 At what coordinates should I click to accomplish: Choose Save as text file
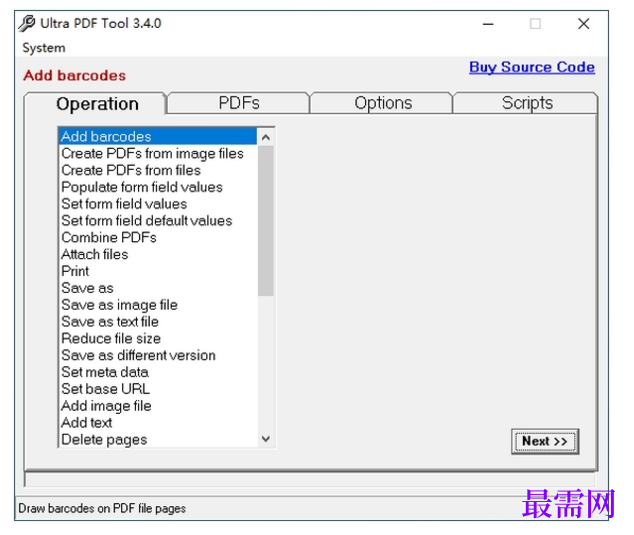point(158,322)
